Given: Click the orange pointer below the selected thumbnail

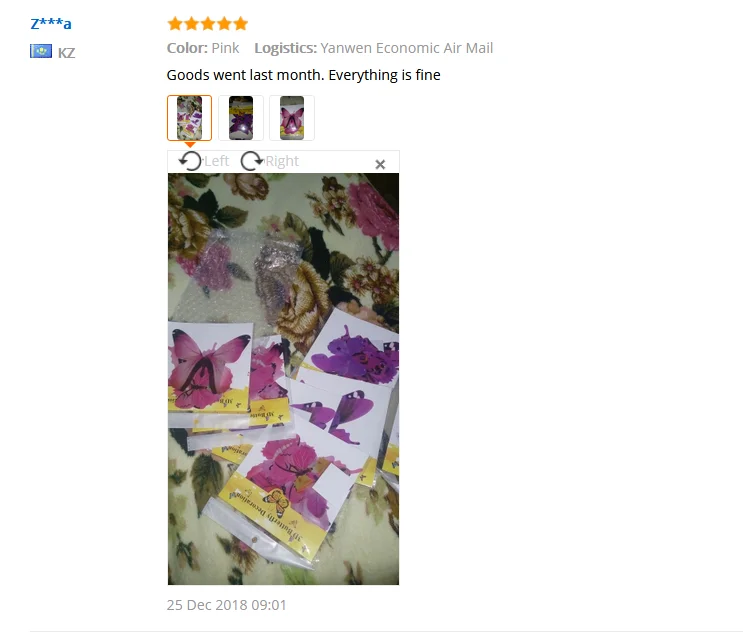Looking at the screenshot, I should click(190, 145).
